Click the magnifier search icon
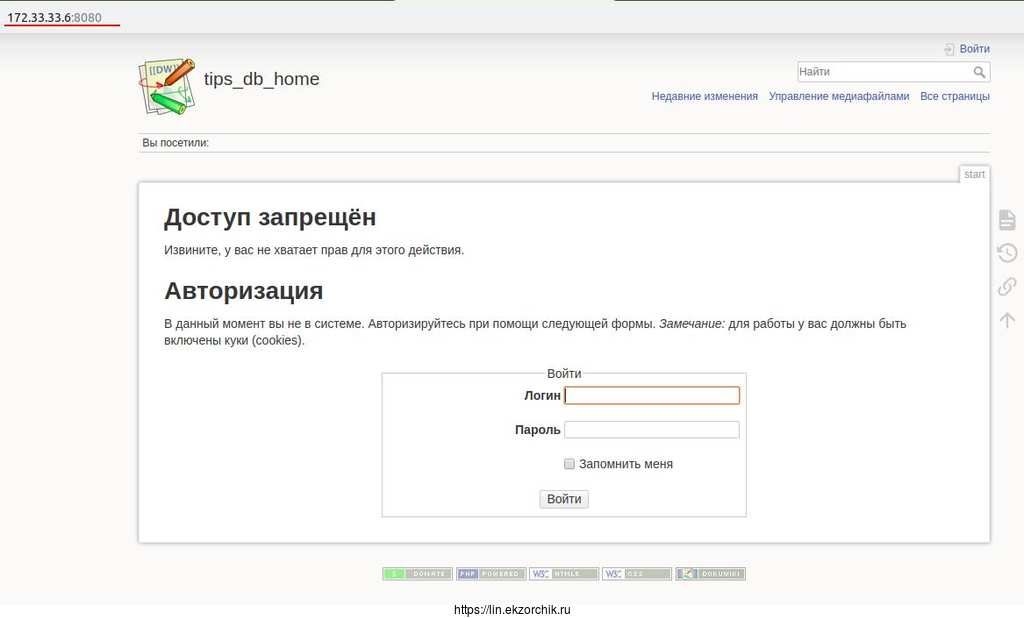The image size is (1024, 618). pos(979,72)
